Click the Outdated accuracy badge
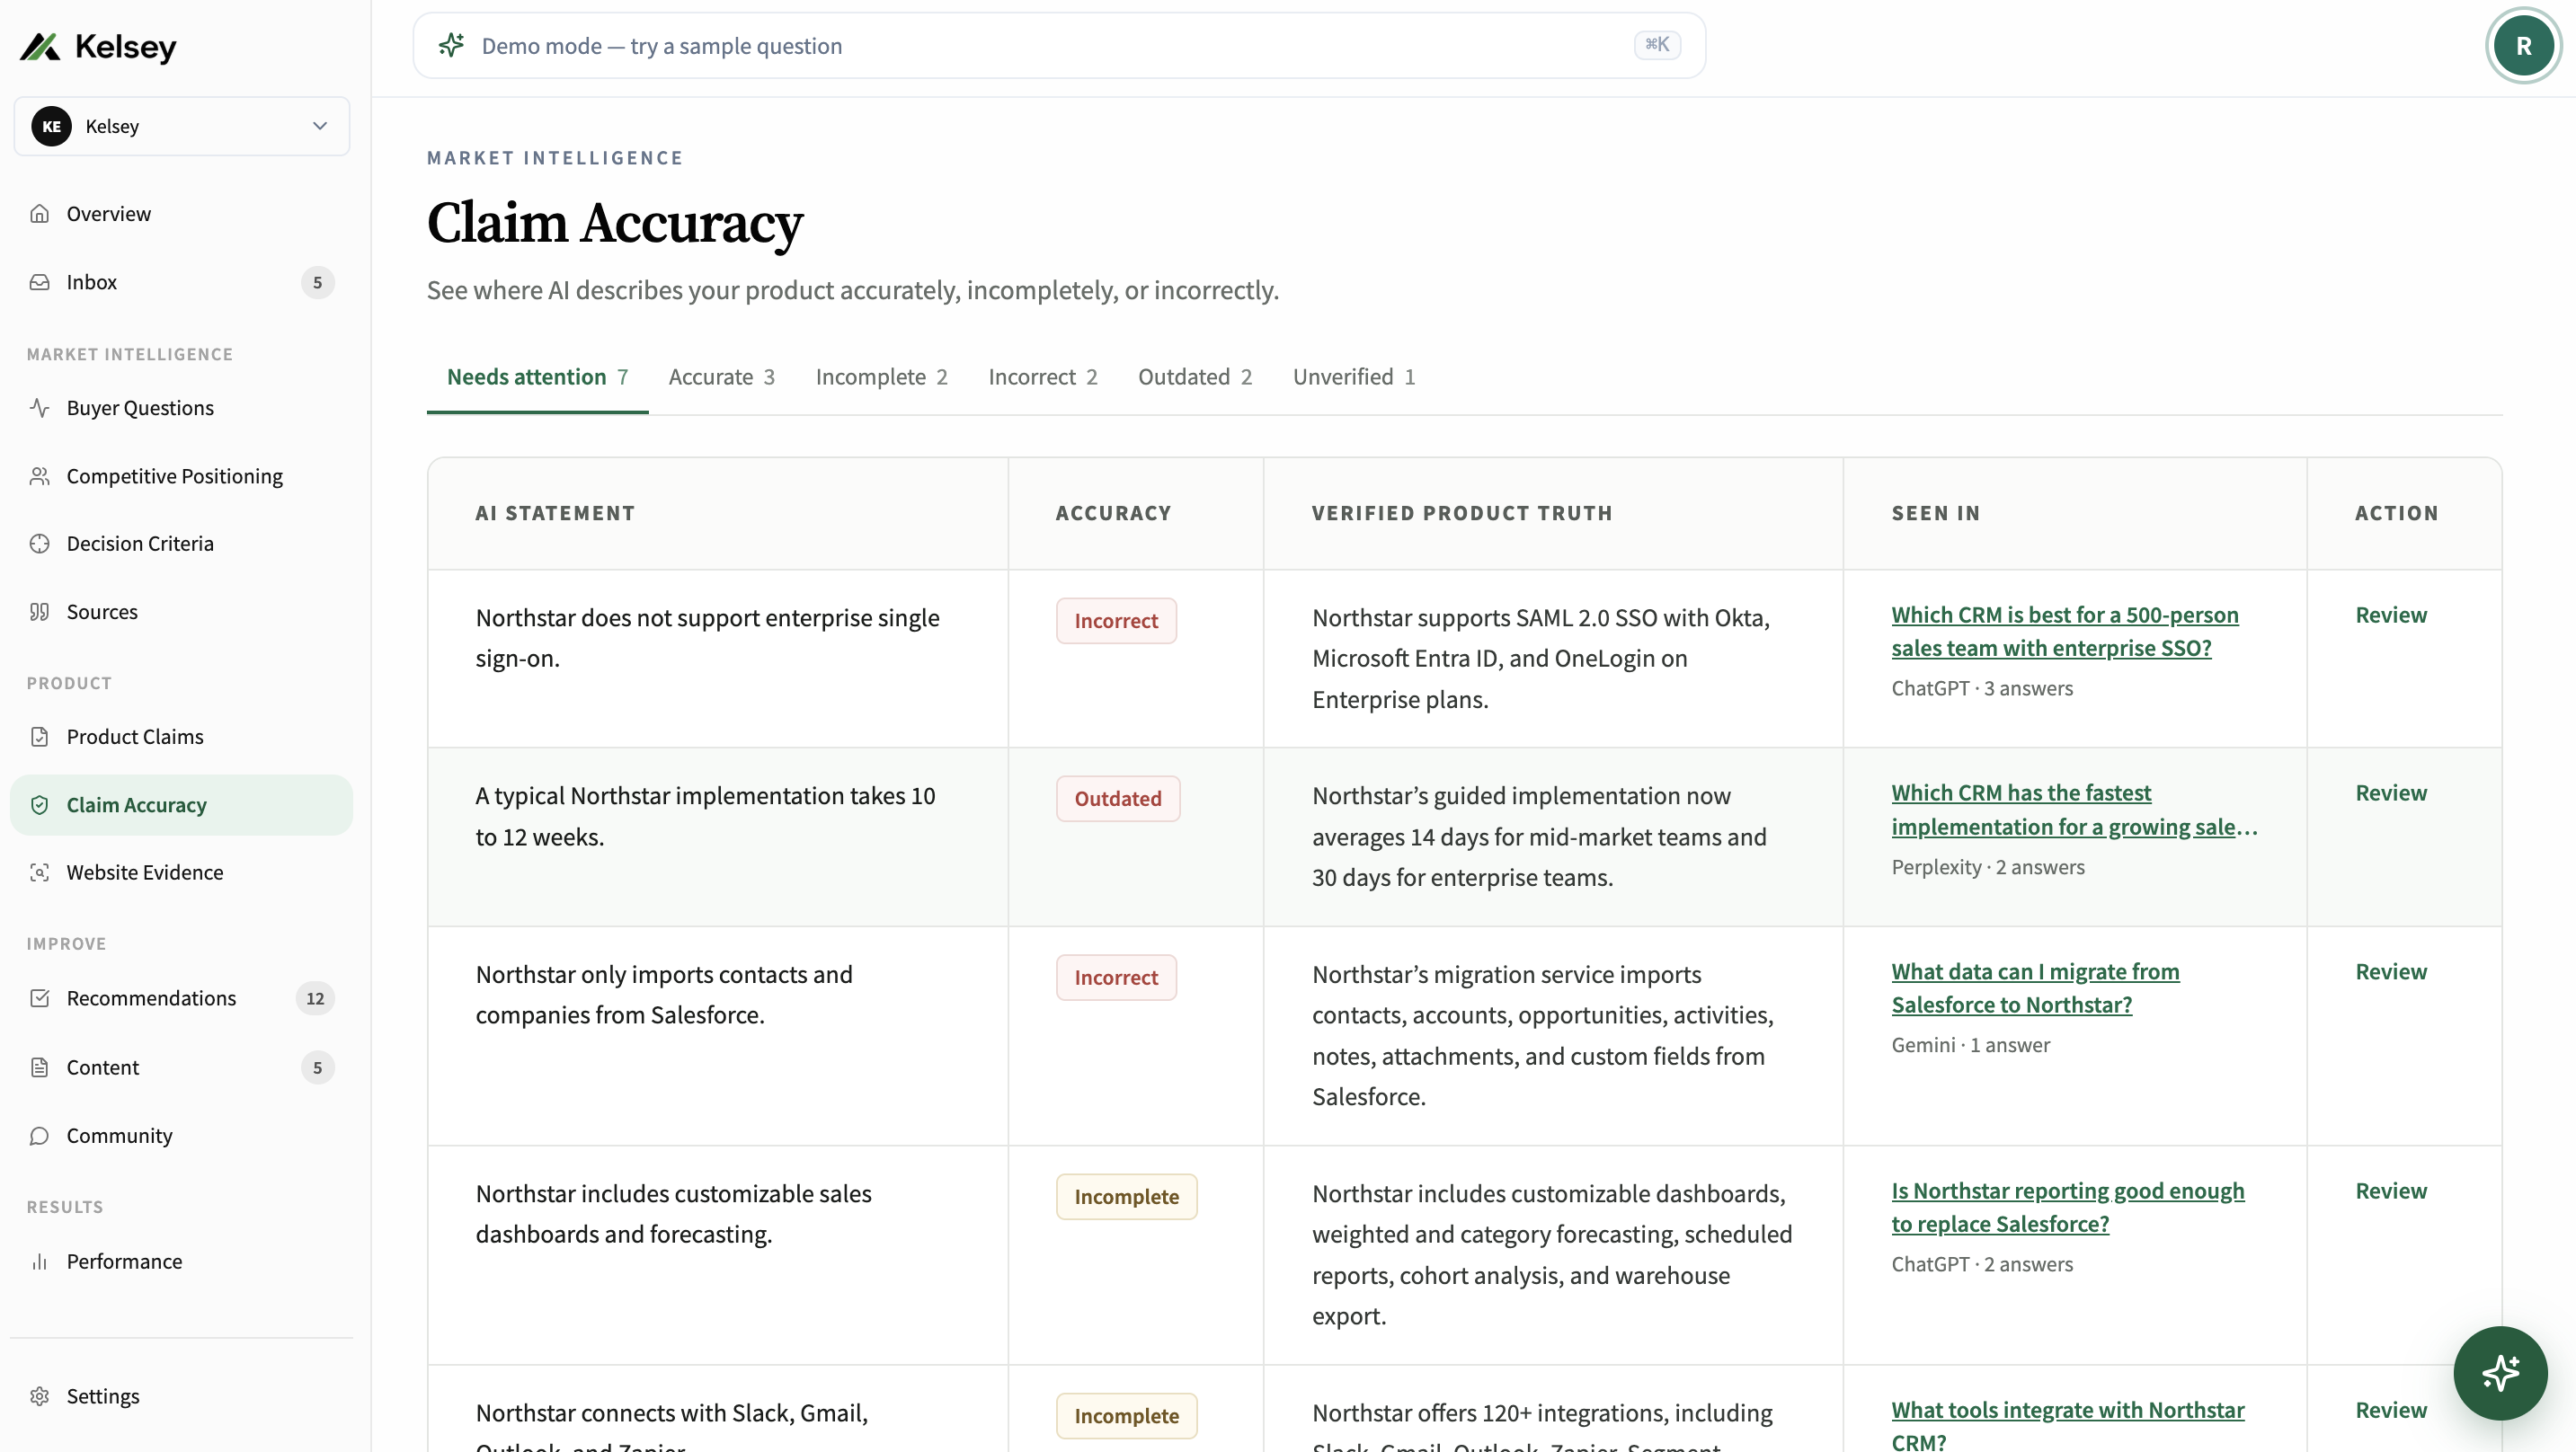Viewport: 2576px width, 1452px height. 1117,799
